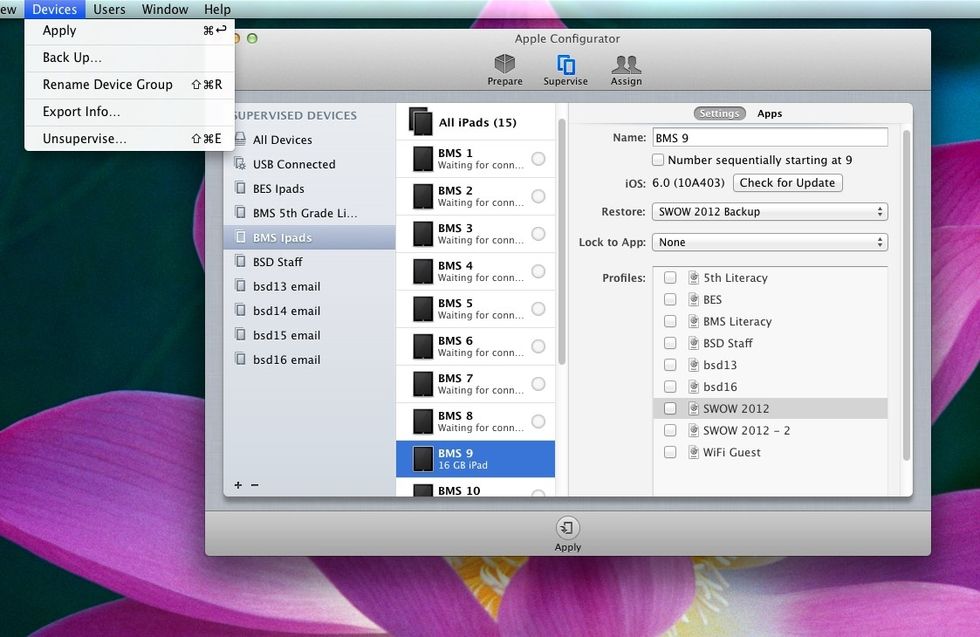
Task: Click the BES Ipads group icon
Action: click(240, 188)
